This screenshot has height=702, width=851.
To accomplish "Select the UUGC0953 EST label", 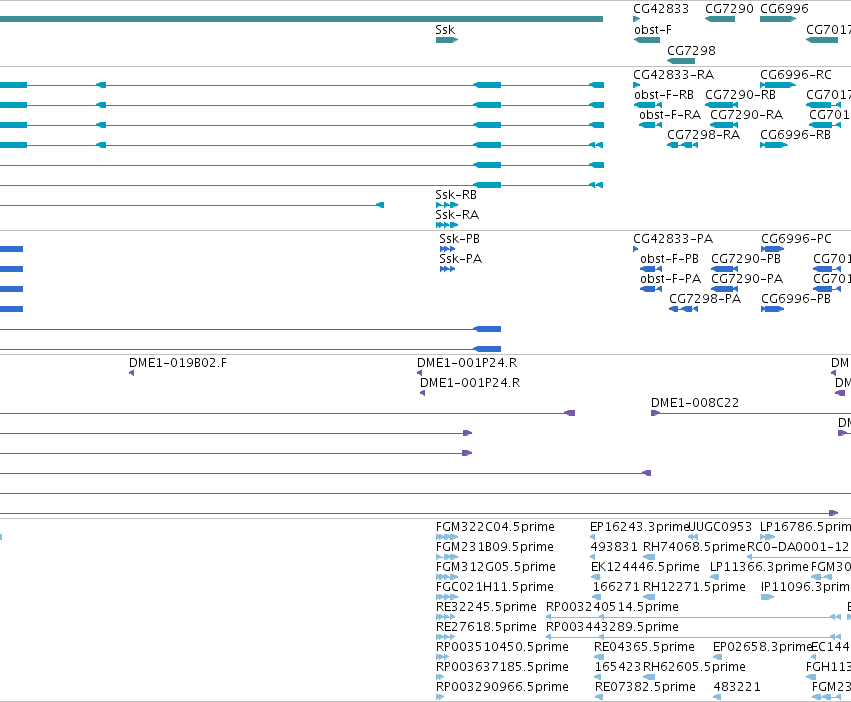I will coord(720,527).
